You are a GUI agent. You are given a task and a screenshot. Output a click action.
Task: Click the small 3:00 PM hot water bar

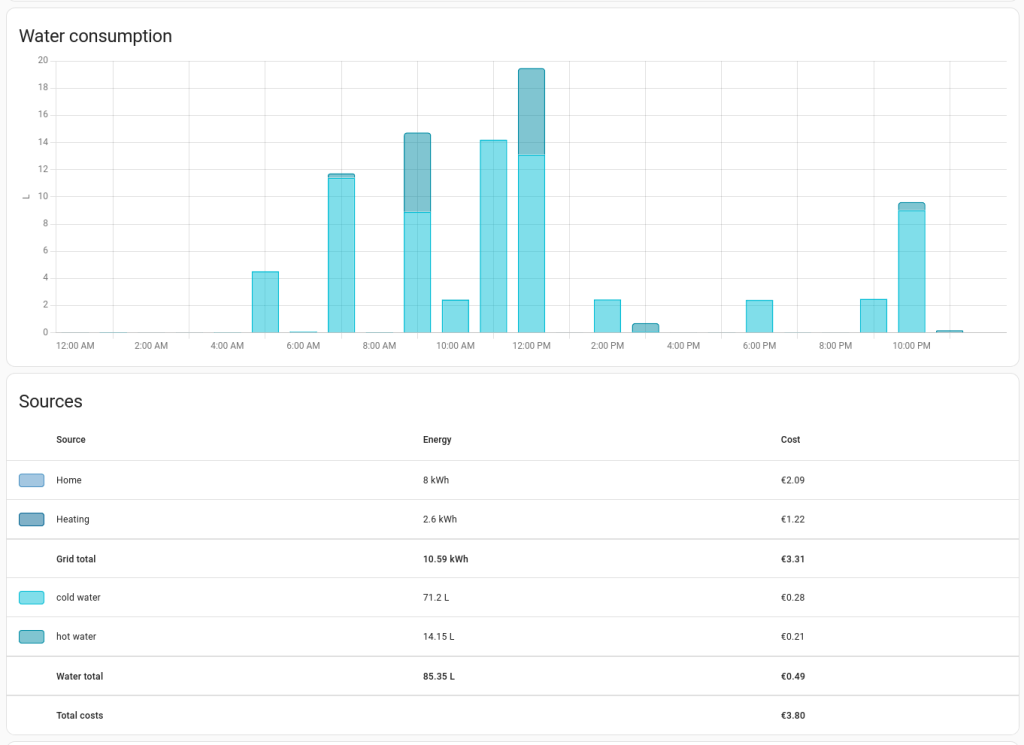(645, 328)
